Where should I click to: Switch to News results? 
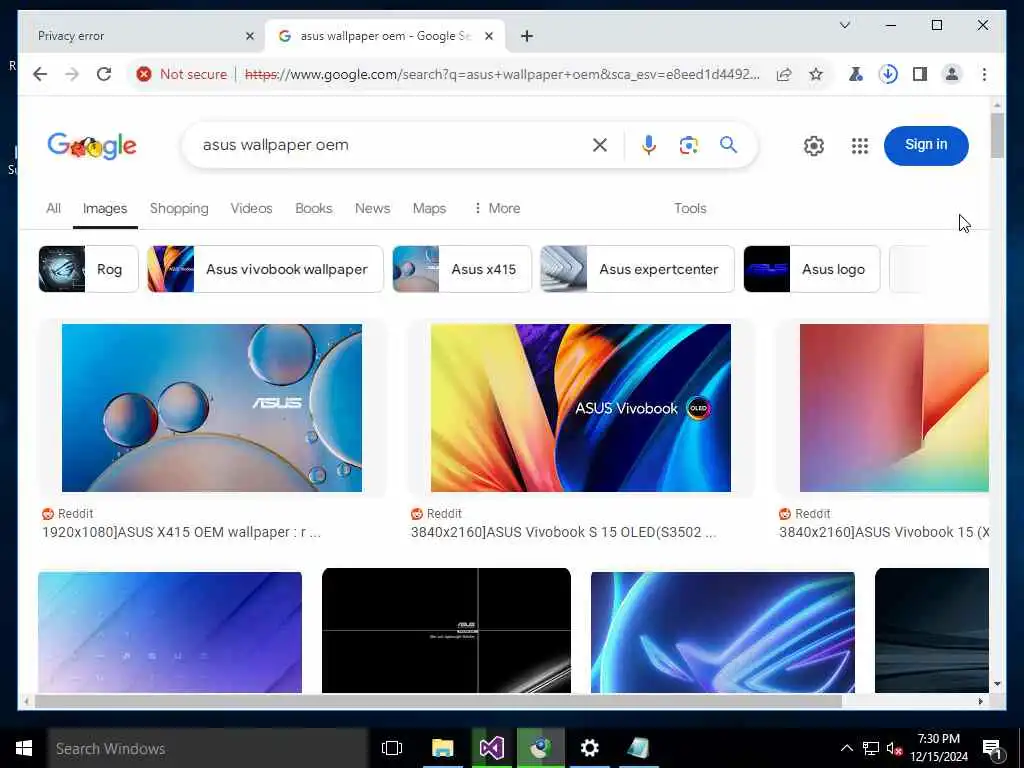[x=372, y=208]
